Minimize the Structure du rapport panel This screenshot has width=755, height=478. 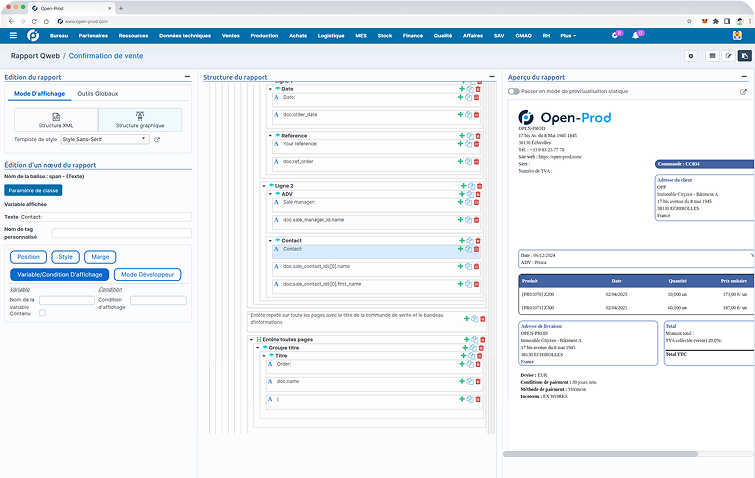(x=492, y=77)
